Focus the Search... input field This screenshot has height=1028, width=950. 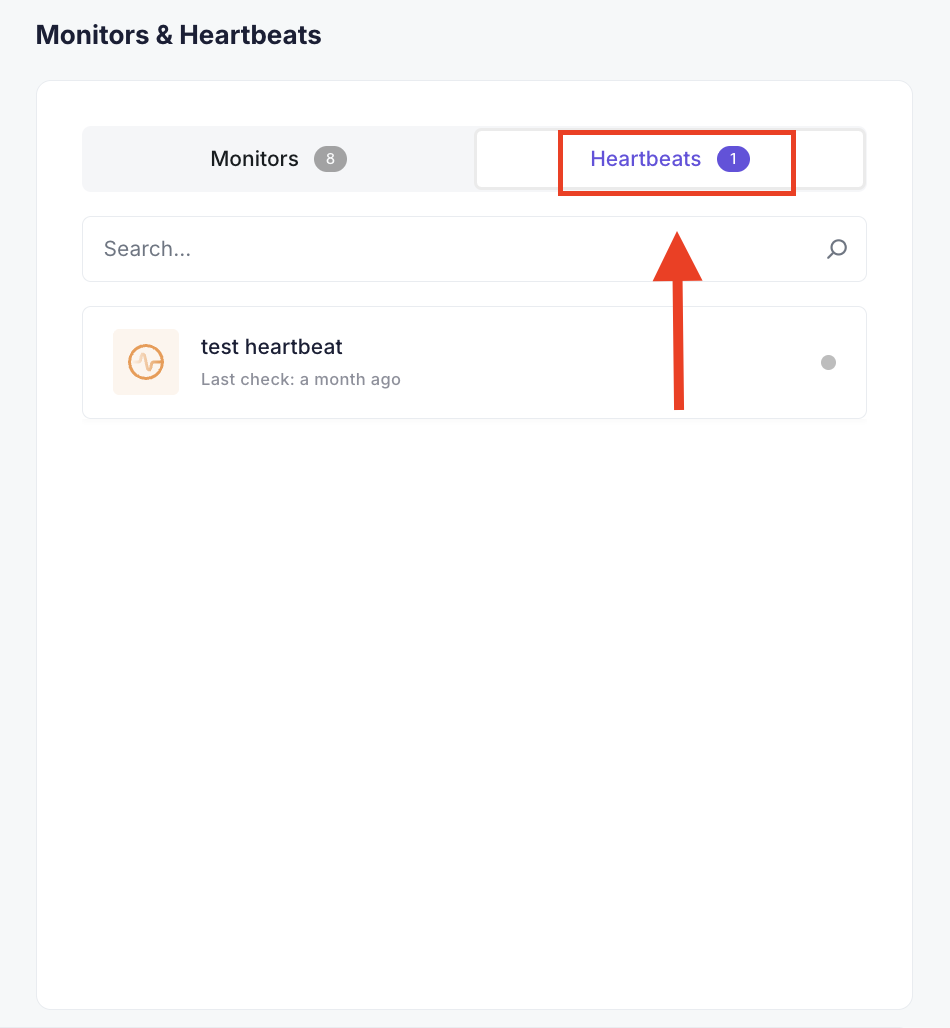[x=474, y=249]
